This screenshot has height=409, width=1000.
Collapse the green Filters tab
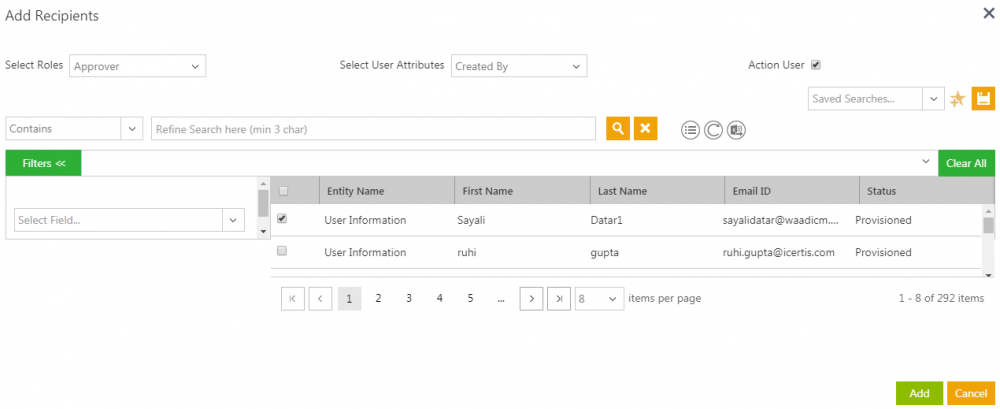43,163
